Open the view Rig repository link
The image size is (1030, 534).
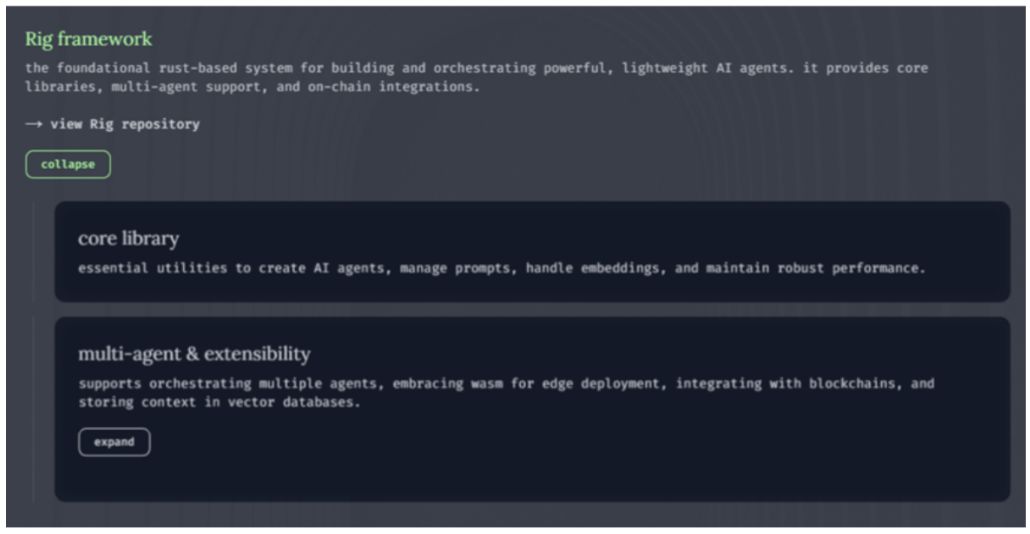(x=124, y=125)
